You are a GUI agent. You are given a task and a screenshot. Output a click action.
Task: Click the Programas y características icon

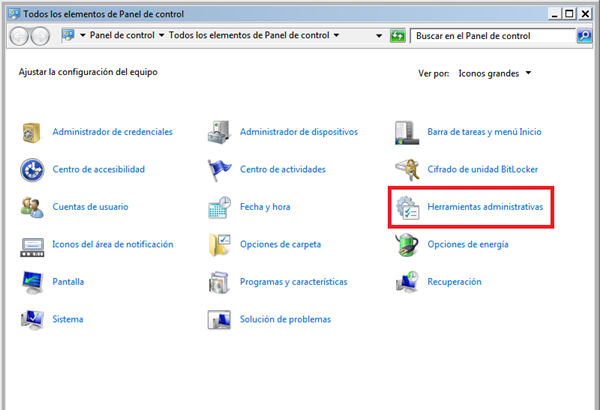tap(219, 283)
